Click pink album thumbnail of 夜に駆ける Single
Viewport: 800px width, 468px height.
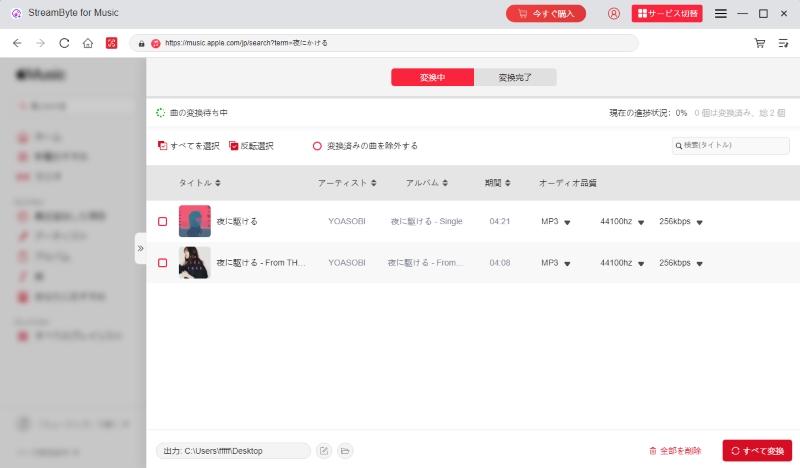[x=194, y=221]
